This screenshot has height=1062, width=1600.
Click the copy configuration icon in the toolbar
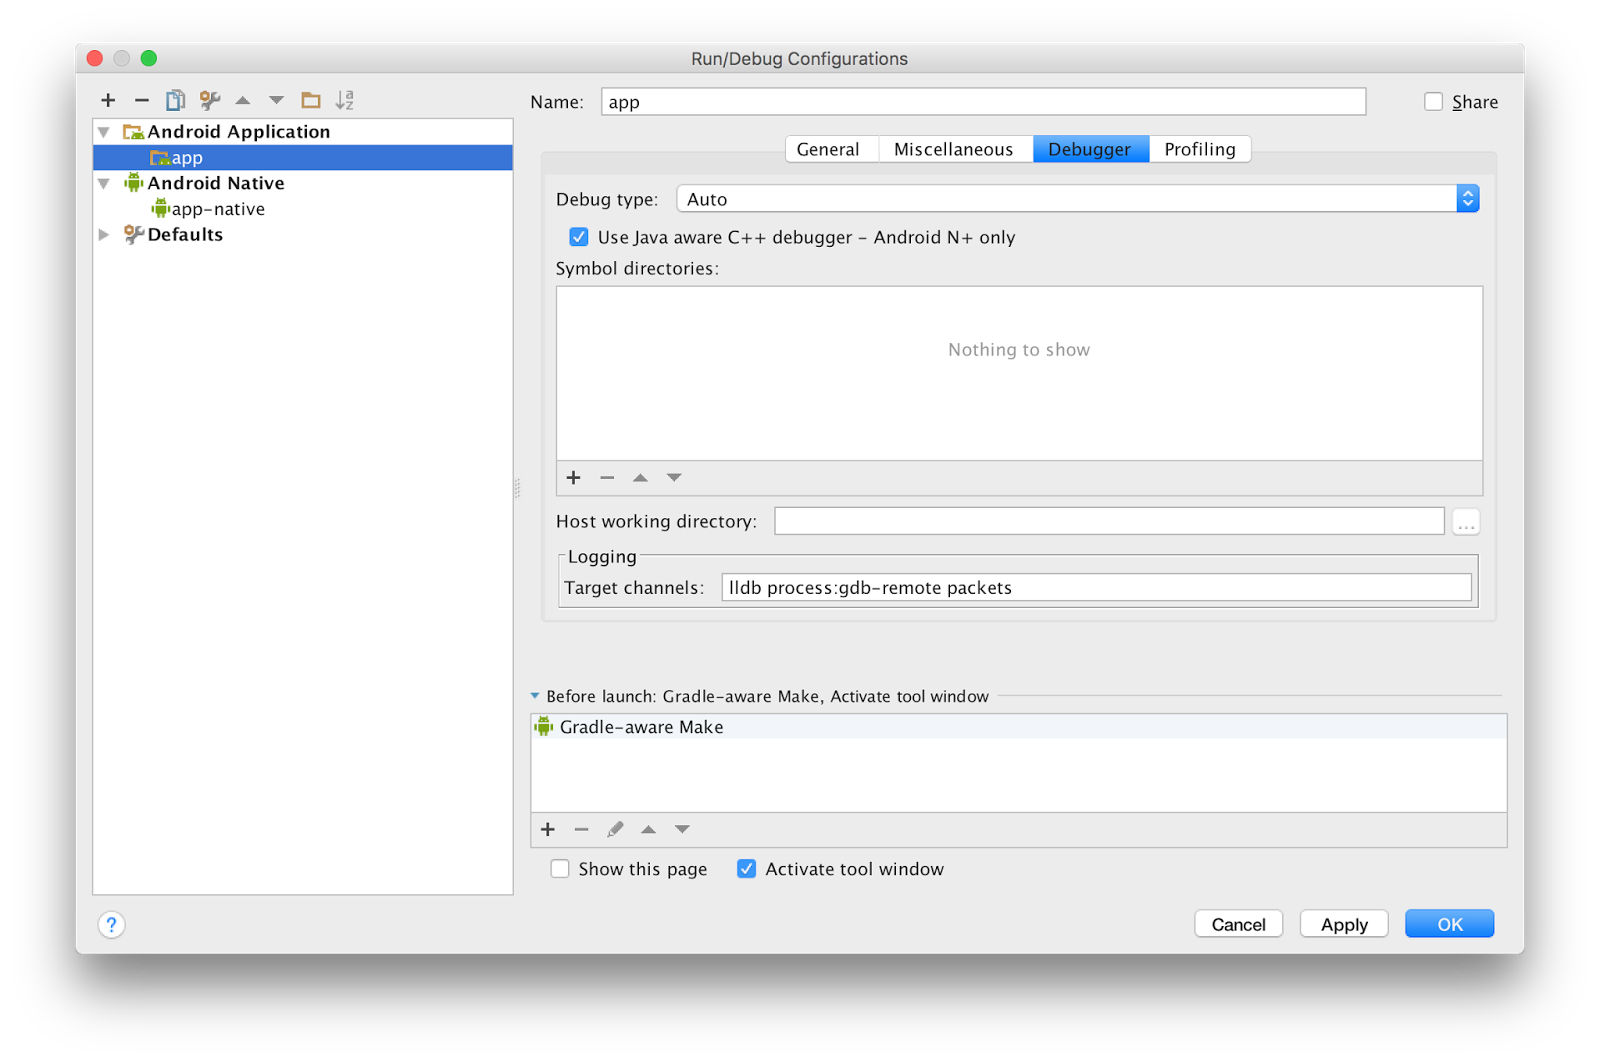pyautogui.click(x=175, y=100)
